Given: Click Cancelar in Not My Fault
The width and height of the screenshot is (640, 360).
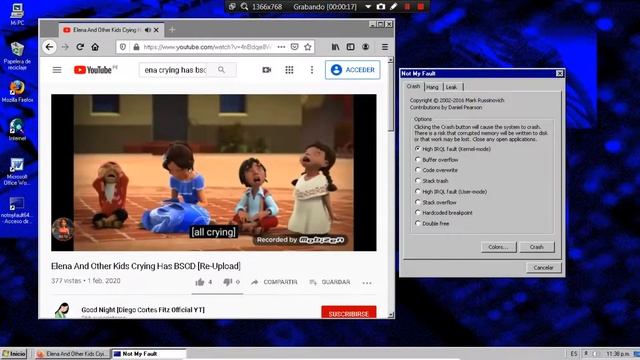Looking at the screenshot, I should (544, 268).
